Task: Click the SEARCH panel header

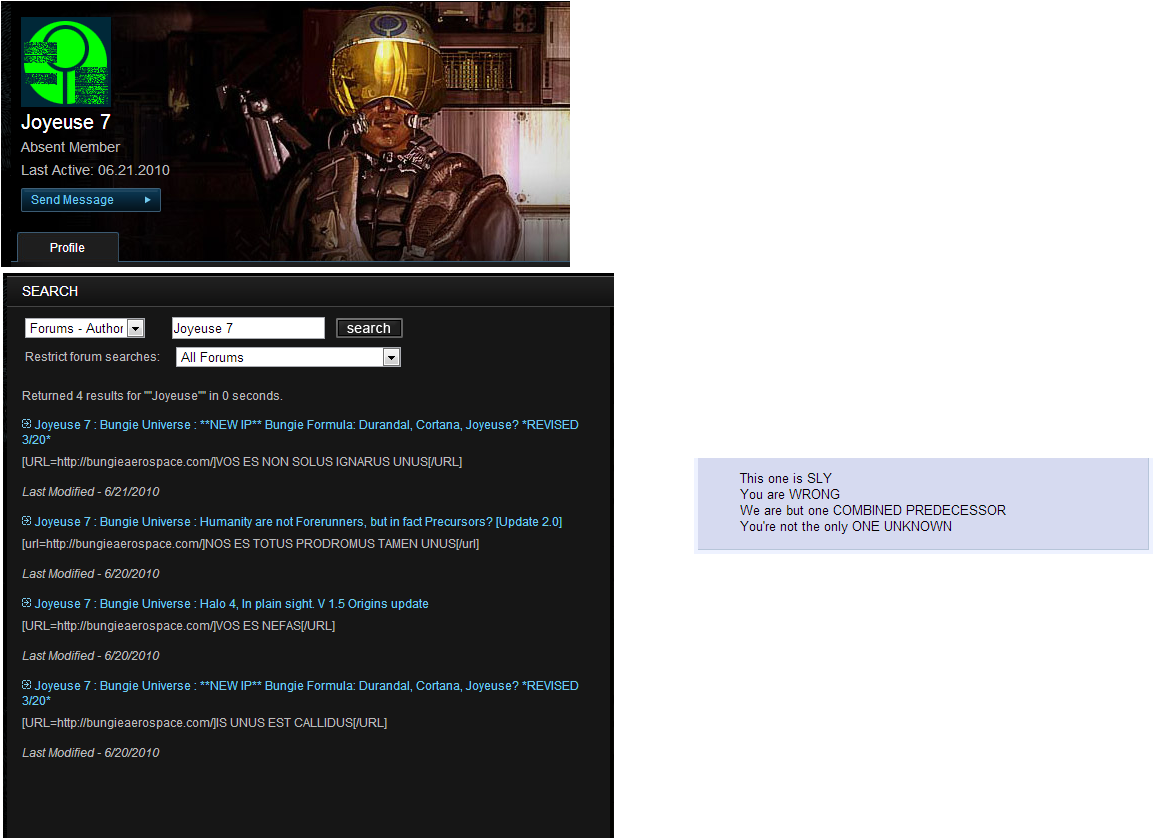Action: [309, 291]
